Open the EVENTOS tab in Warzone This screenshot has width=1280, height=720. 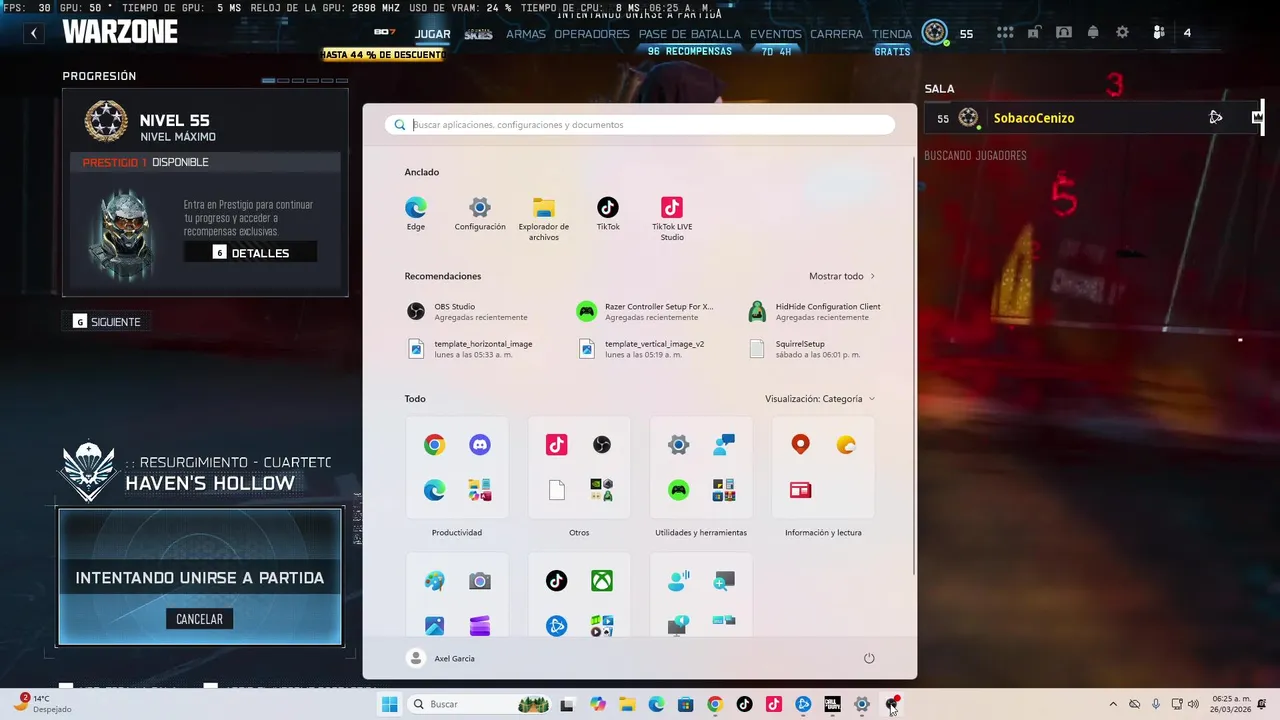(776, 34)
